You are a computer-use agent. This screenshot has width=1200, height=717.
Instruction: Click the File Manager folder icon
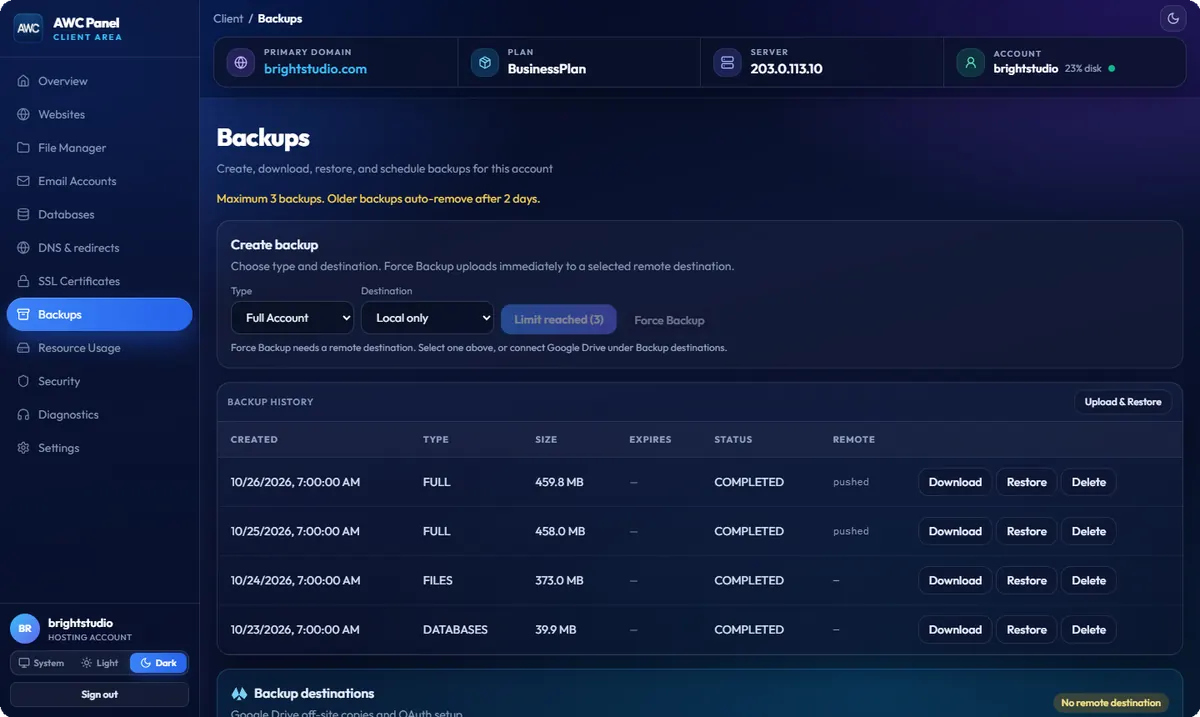tap(24, 148)
